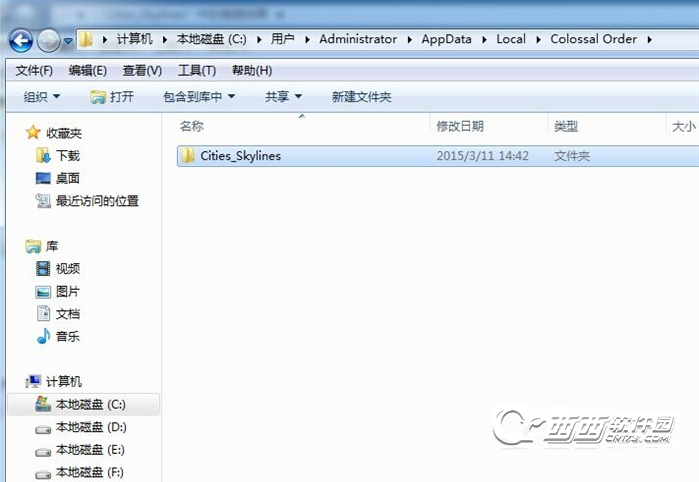The image size is (699, 482).
Task: Expand the arrow after Administrator breadcrumb
Action: (410, 40)
